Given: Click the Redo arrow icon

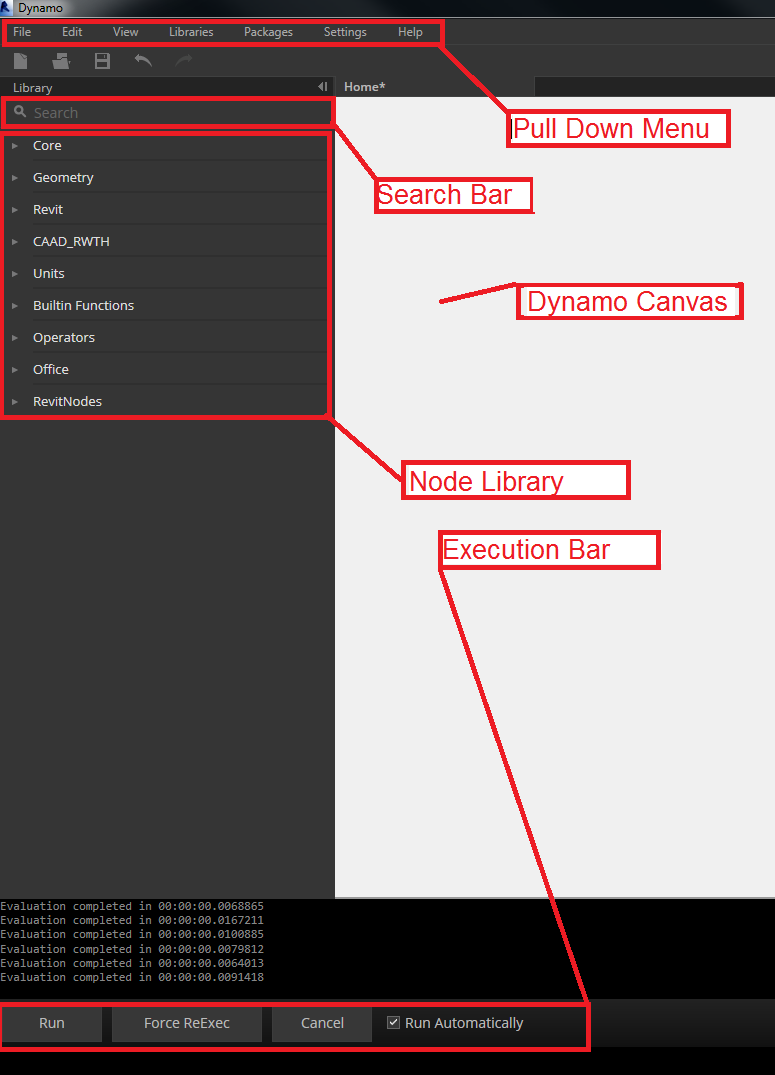Looking at the screenshot, I should 184,61.
